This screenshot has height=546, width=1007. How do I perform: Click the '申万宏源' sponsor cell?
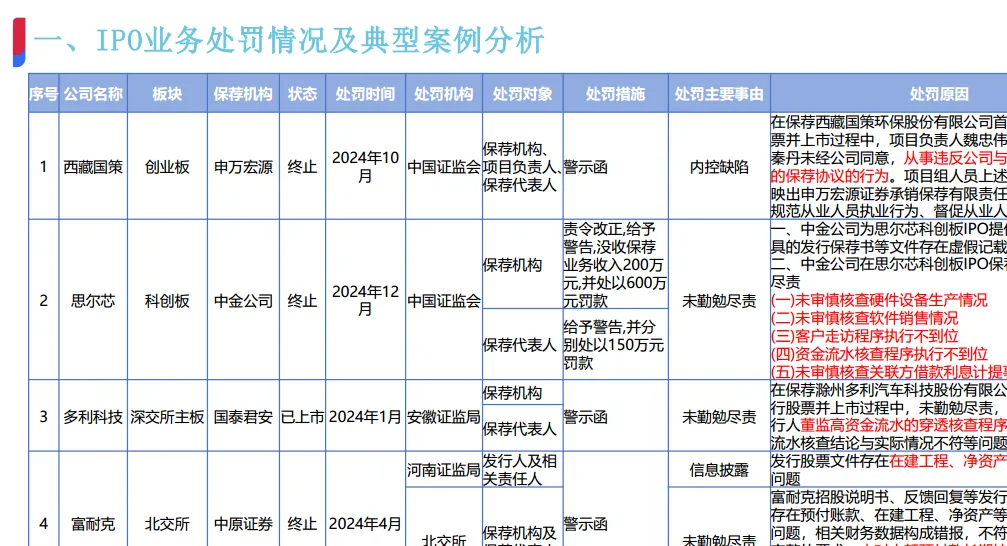coord(243,166)
